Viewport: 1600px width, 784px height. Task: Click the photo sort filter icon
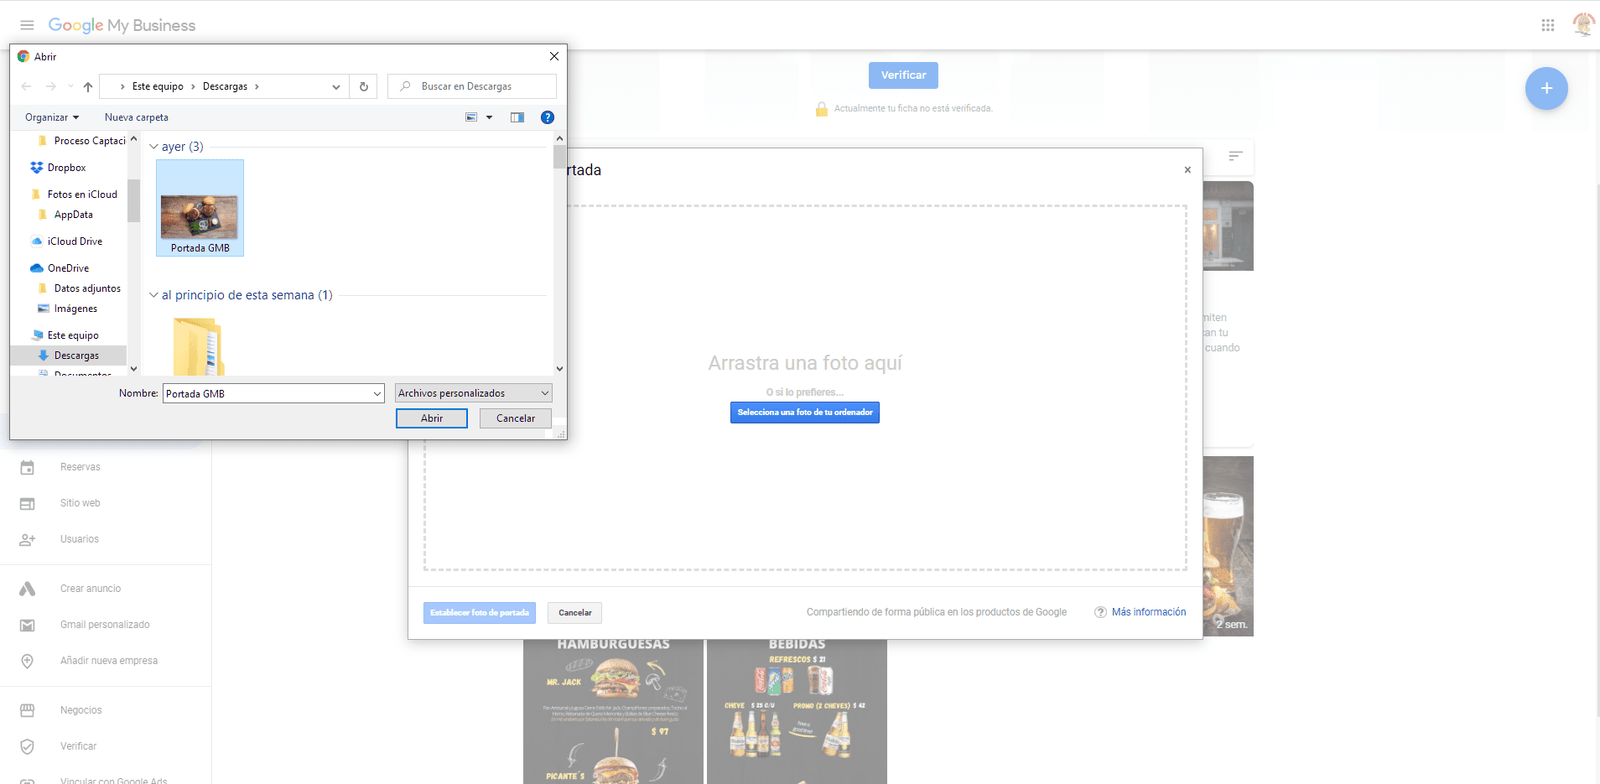tap(1235, 156)
